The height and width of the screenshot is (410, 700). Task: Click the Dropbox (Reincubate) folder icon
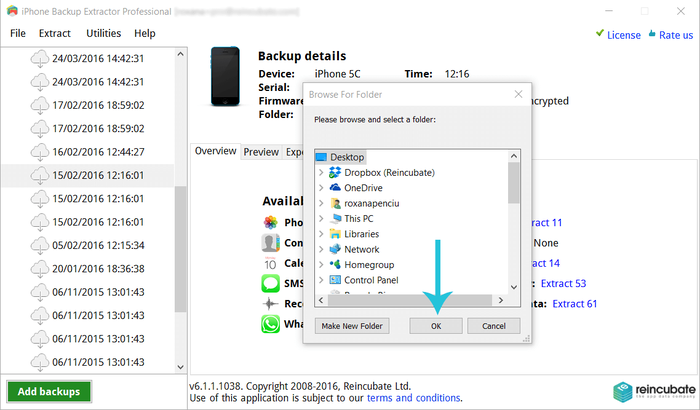click(x=335, y=172)
